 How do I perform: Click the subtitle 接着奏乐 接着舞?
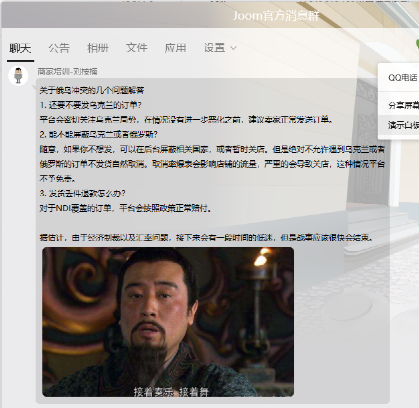171,392
